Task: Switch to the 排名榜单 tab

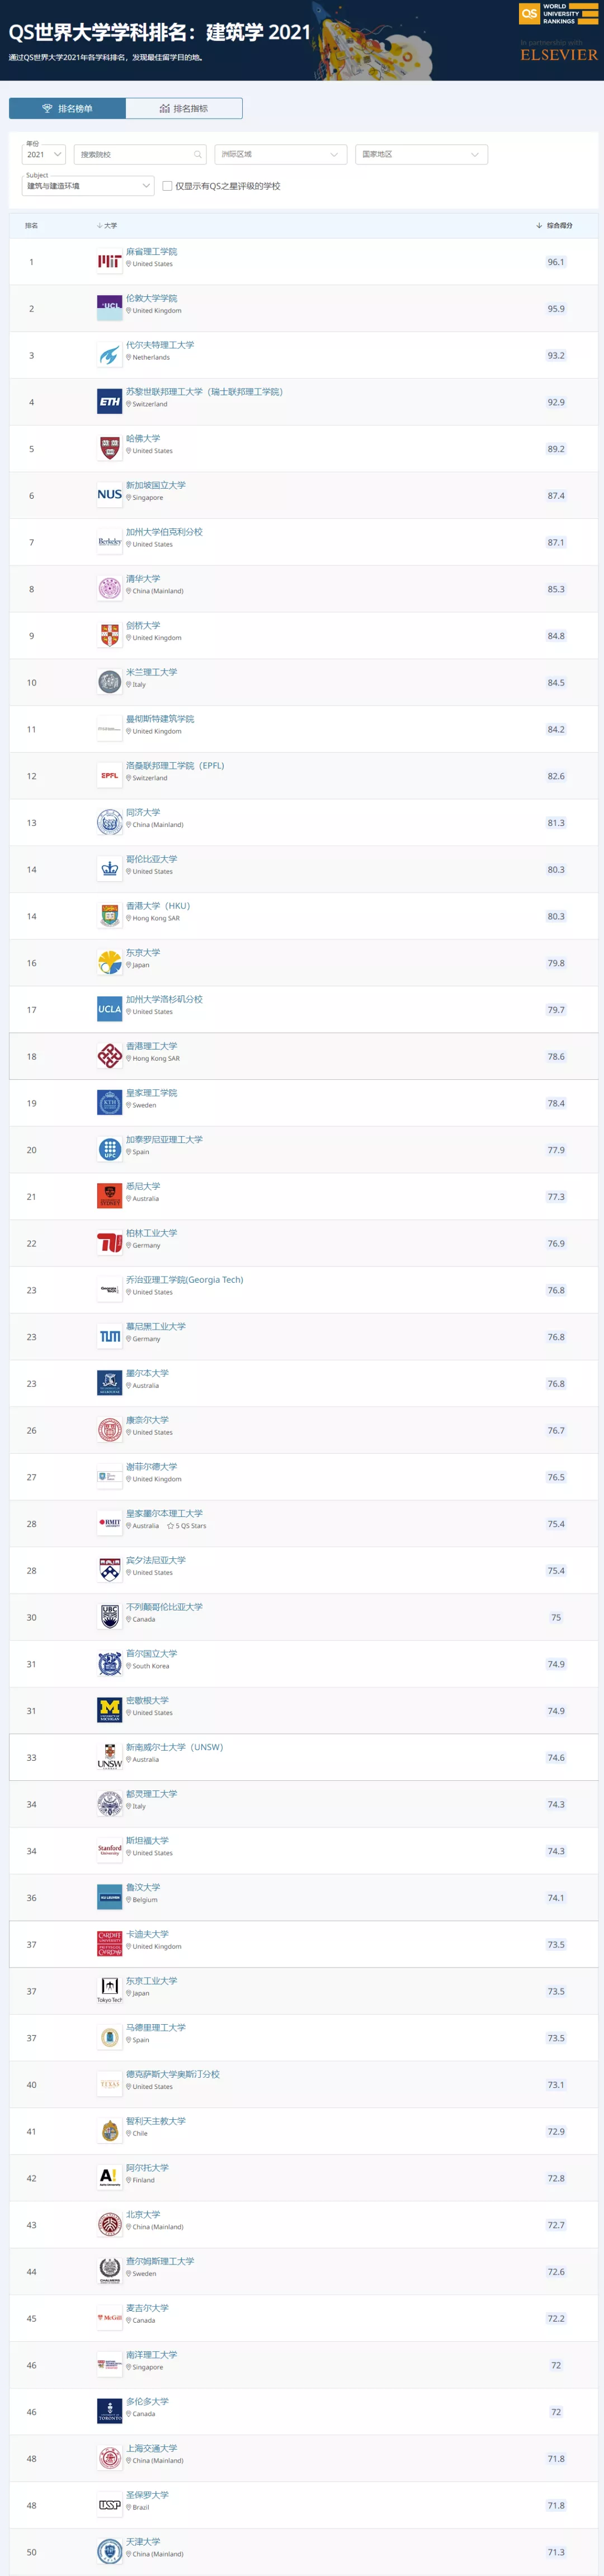Action: click(67, 109)
